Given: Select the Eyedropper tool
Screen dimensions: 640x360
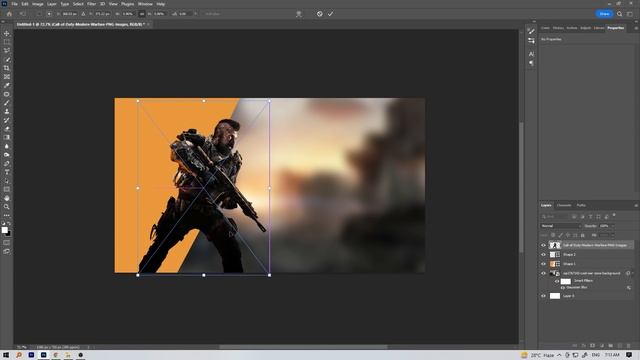Looking at the screenshot, I should [7, 85].
